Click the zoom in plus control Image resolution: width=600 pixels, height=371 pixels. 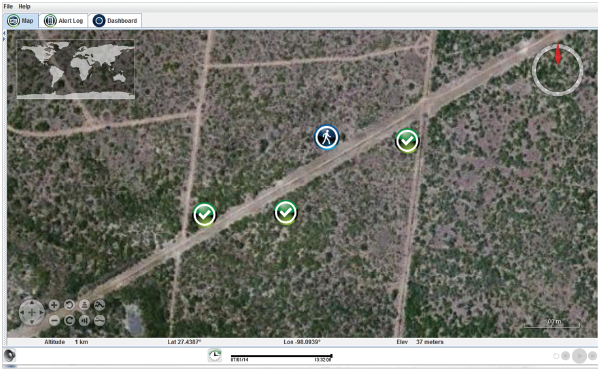click(x=54, y=305)
